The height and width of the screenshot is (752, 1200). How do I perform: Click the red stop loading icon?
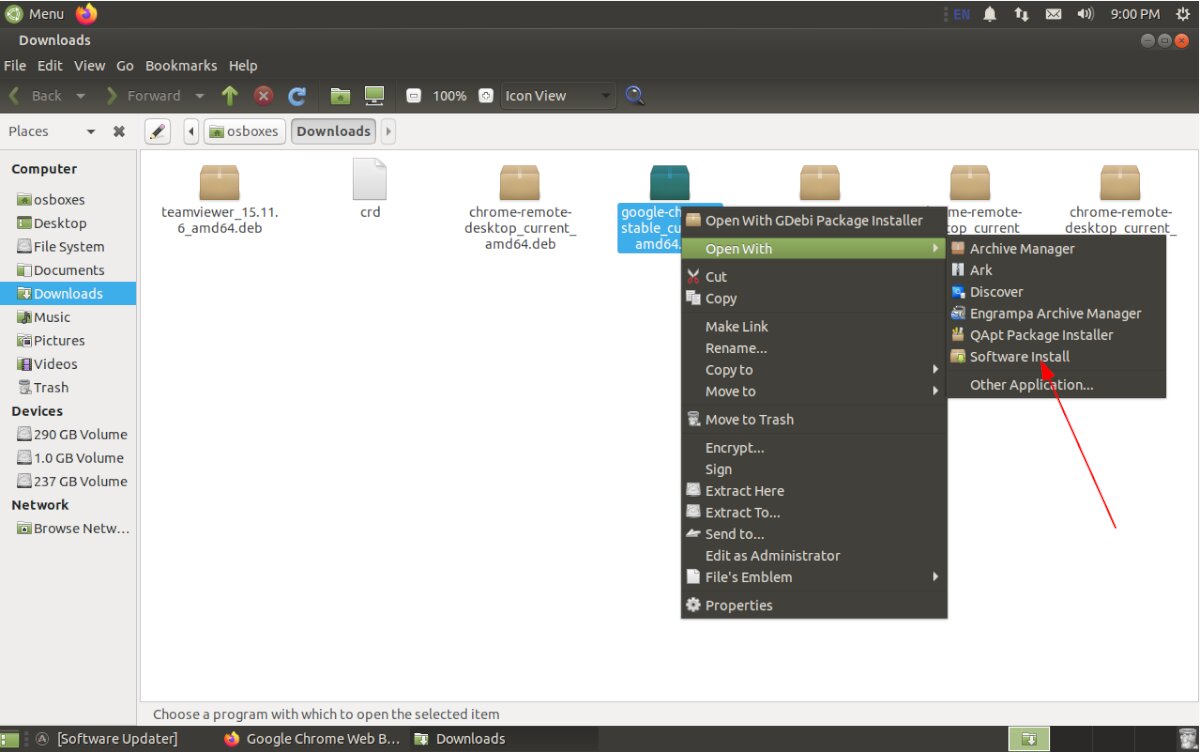(x=263, y=95)
